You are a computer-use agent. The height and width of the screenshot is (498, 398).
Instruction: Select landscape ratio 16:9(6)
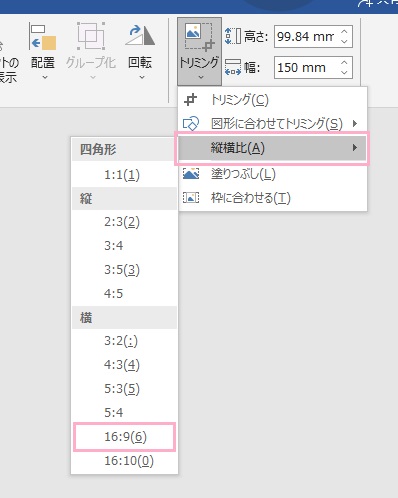click(x=124, y=437)
